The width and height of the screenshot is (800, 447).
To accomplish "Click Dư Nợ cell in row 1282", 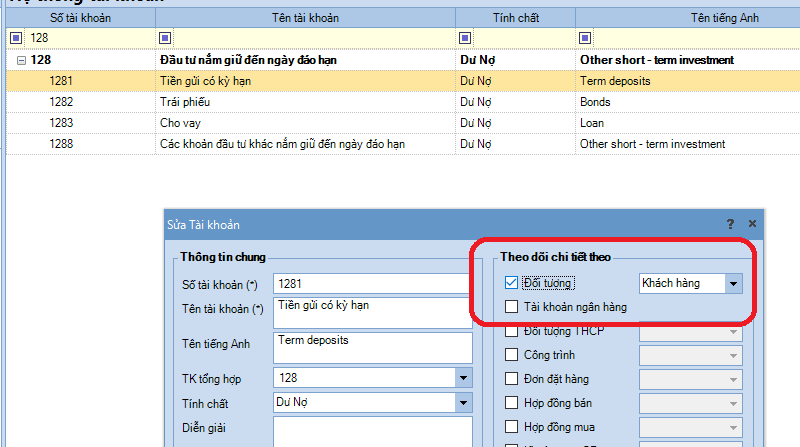I will (515, 102).
